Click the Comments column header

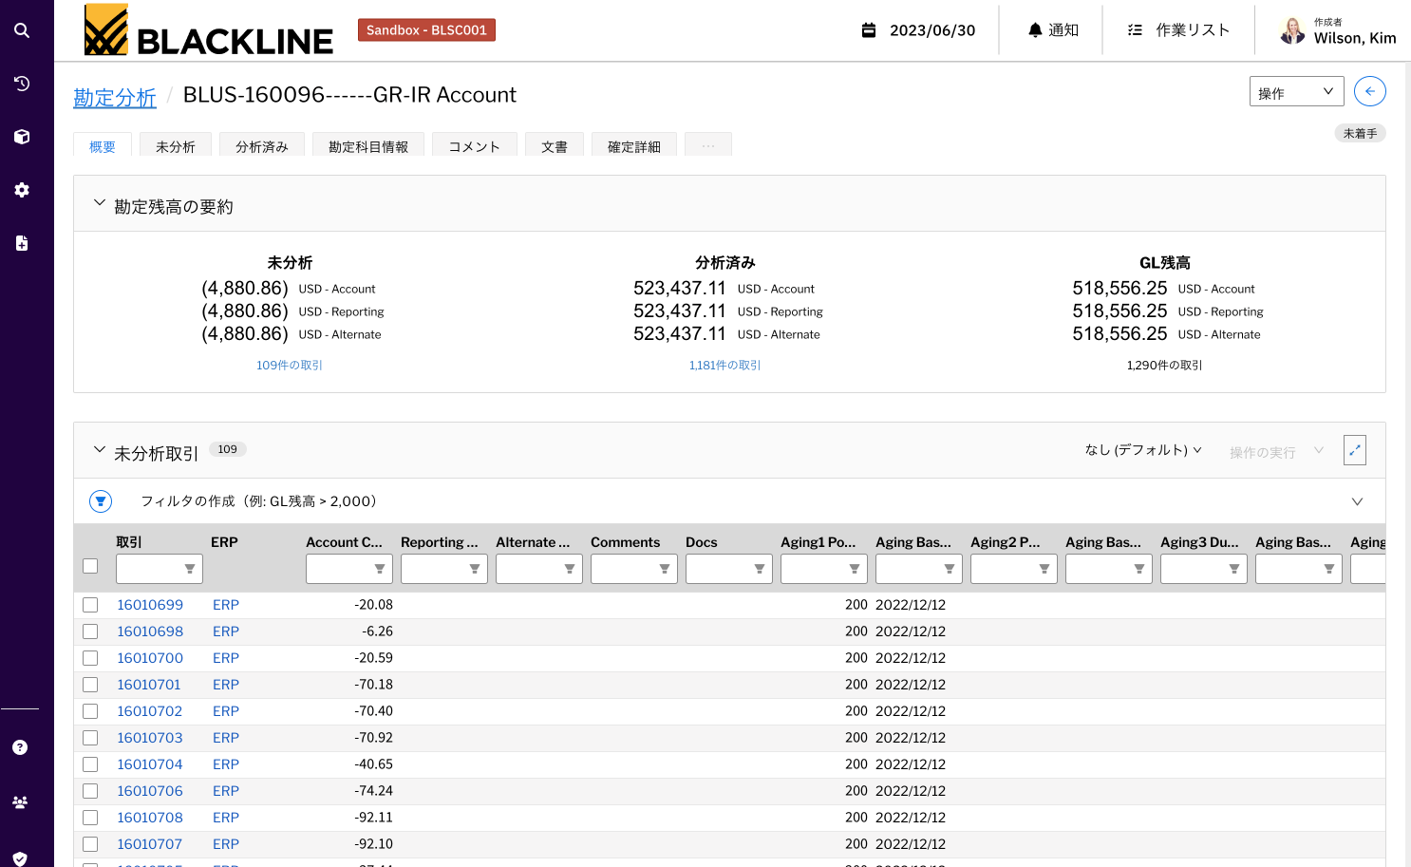tap(625, 542)
